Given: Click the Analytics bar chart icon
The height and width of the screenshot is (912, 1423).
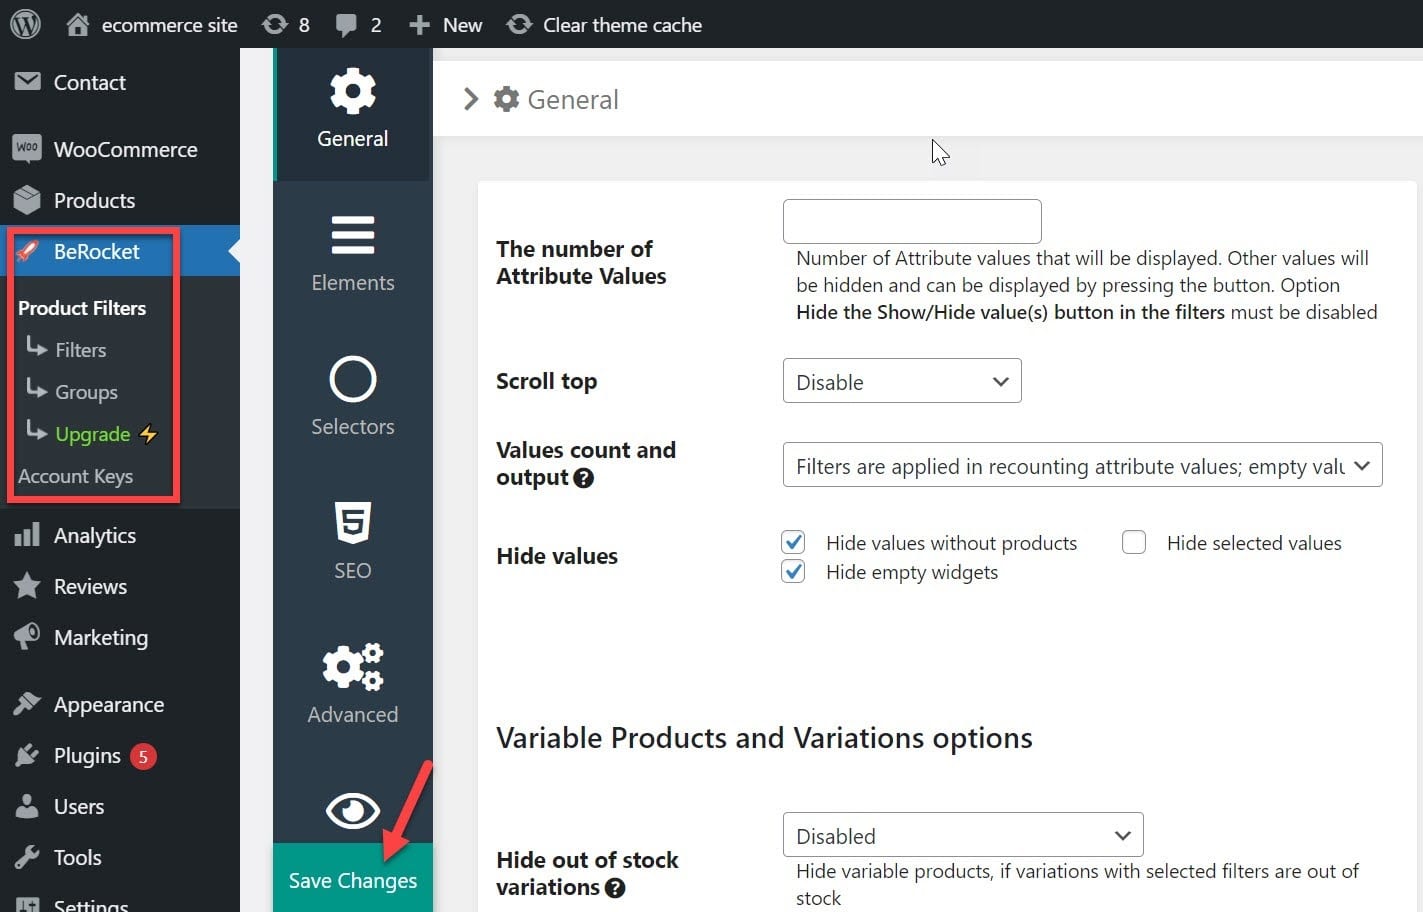Looking at the screenshot, I should click(x=28, y=535).
